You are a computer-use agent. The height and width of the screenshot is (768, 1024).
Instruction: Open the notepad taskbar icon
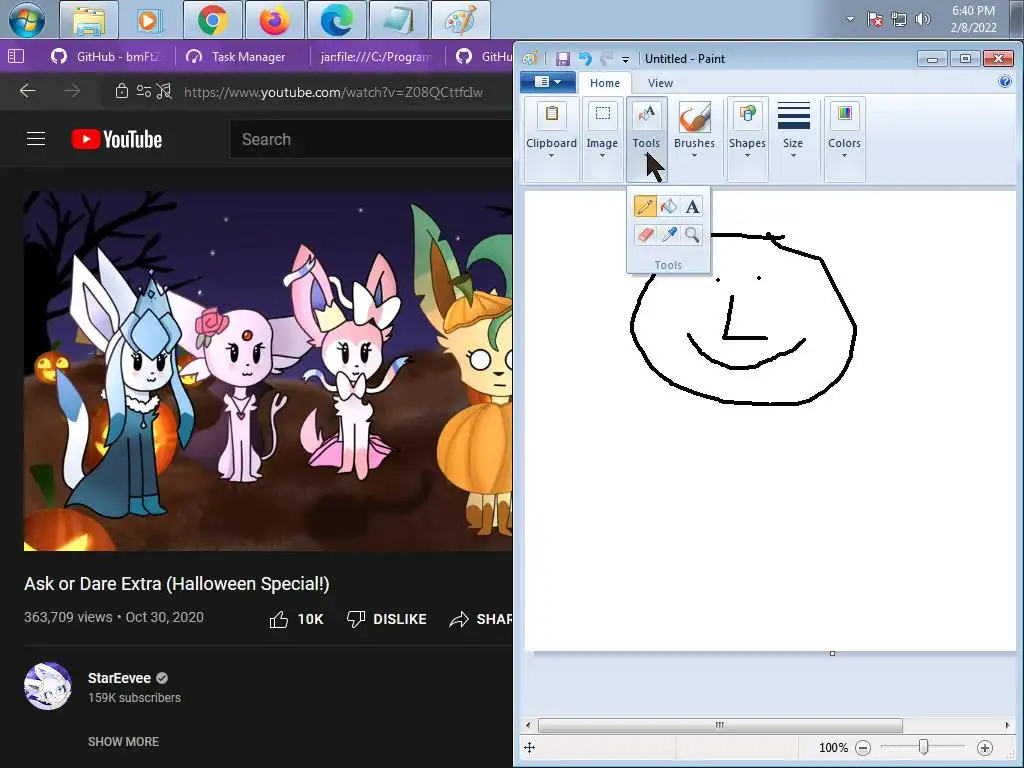coord(398,20)
